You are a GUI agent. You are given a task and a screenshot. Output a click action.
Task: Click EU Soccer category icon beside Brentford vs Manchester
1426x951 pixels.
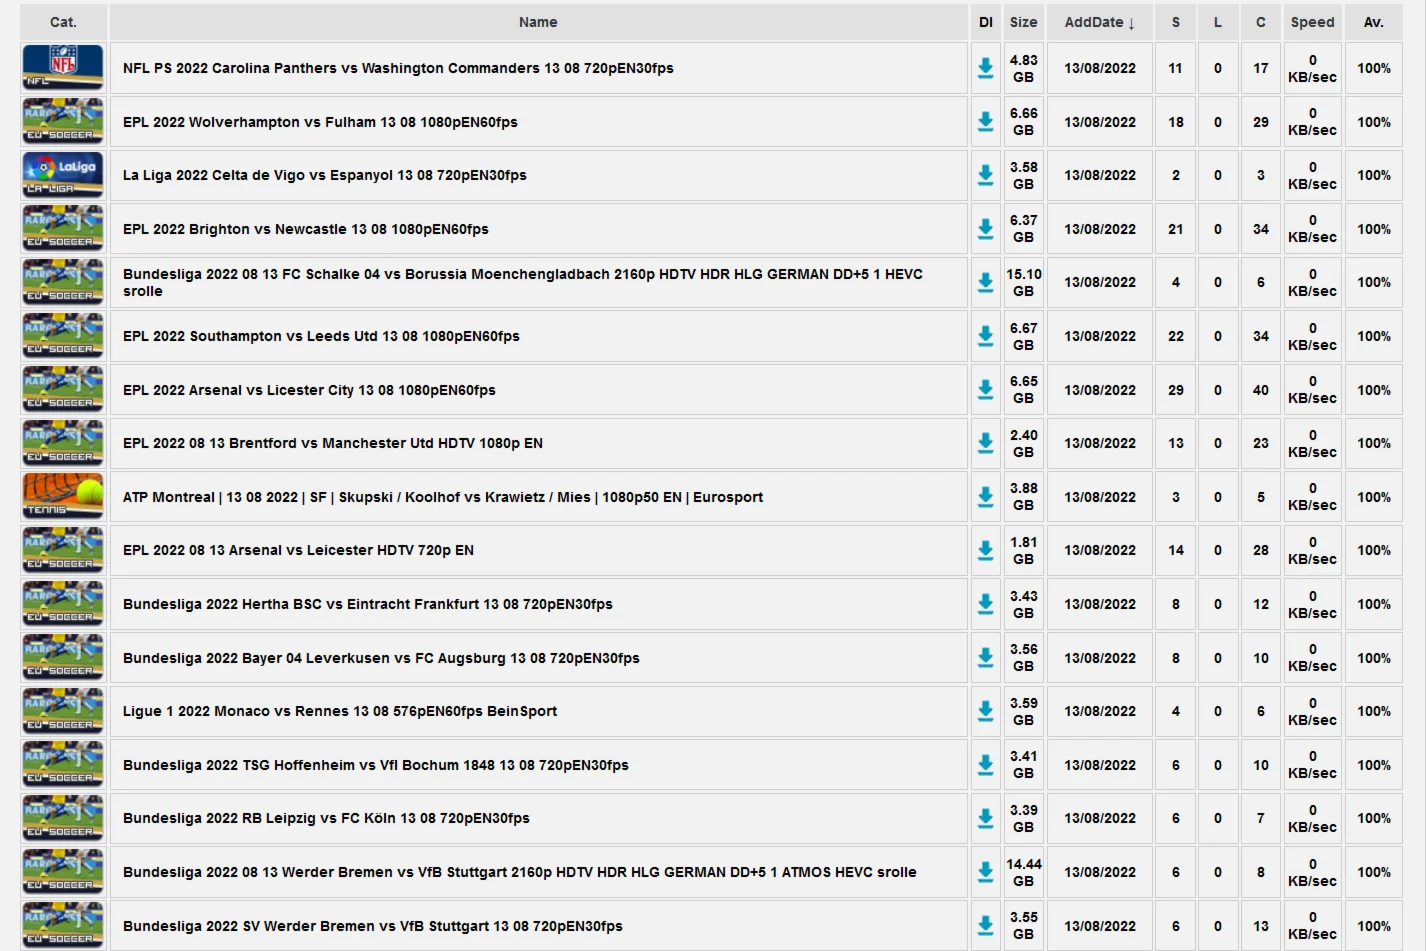63,443
